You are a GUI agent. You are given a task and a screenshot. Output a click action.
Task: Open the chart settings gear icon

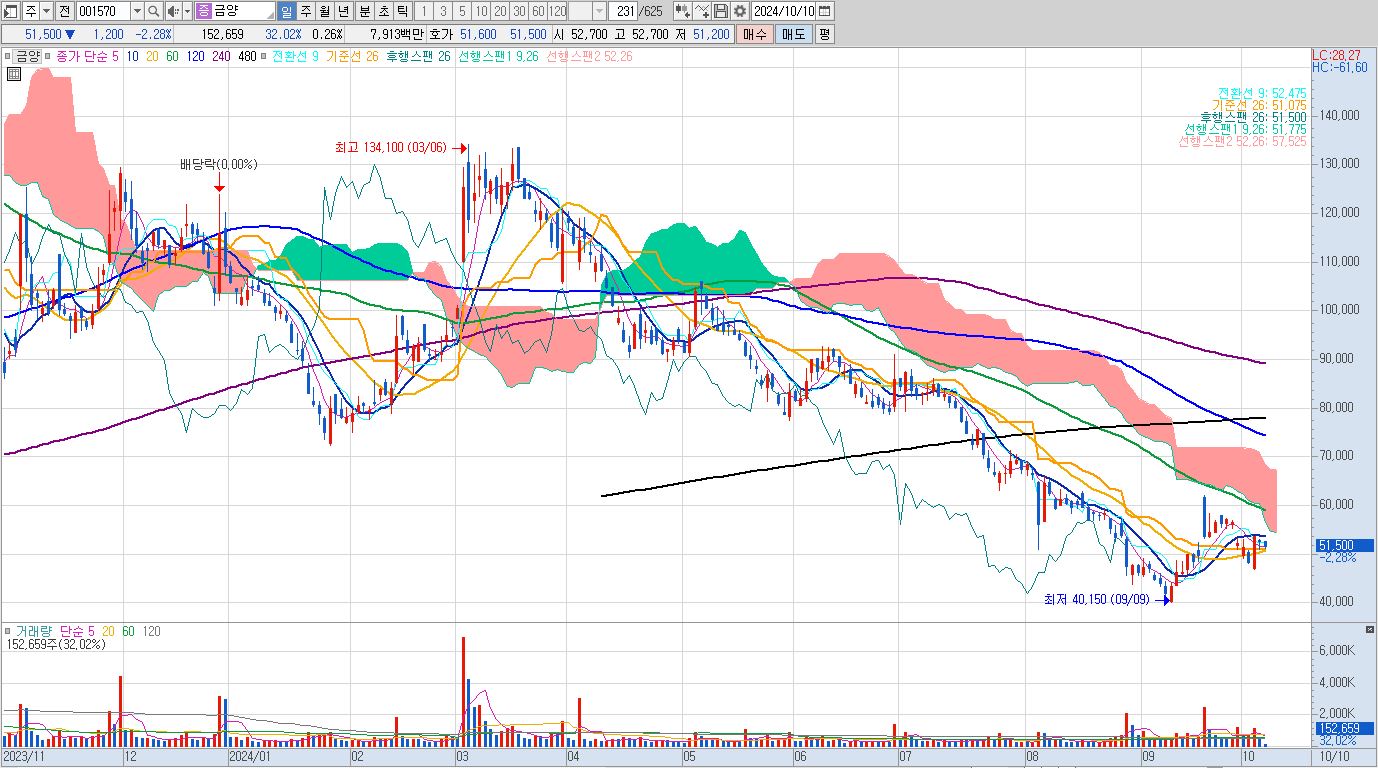tap(739, 11)
